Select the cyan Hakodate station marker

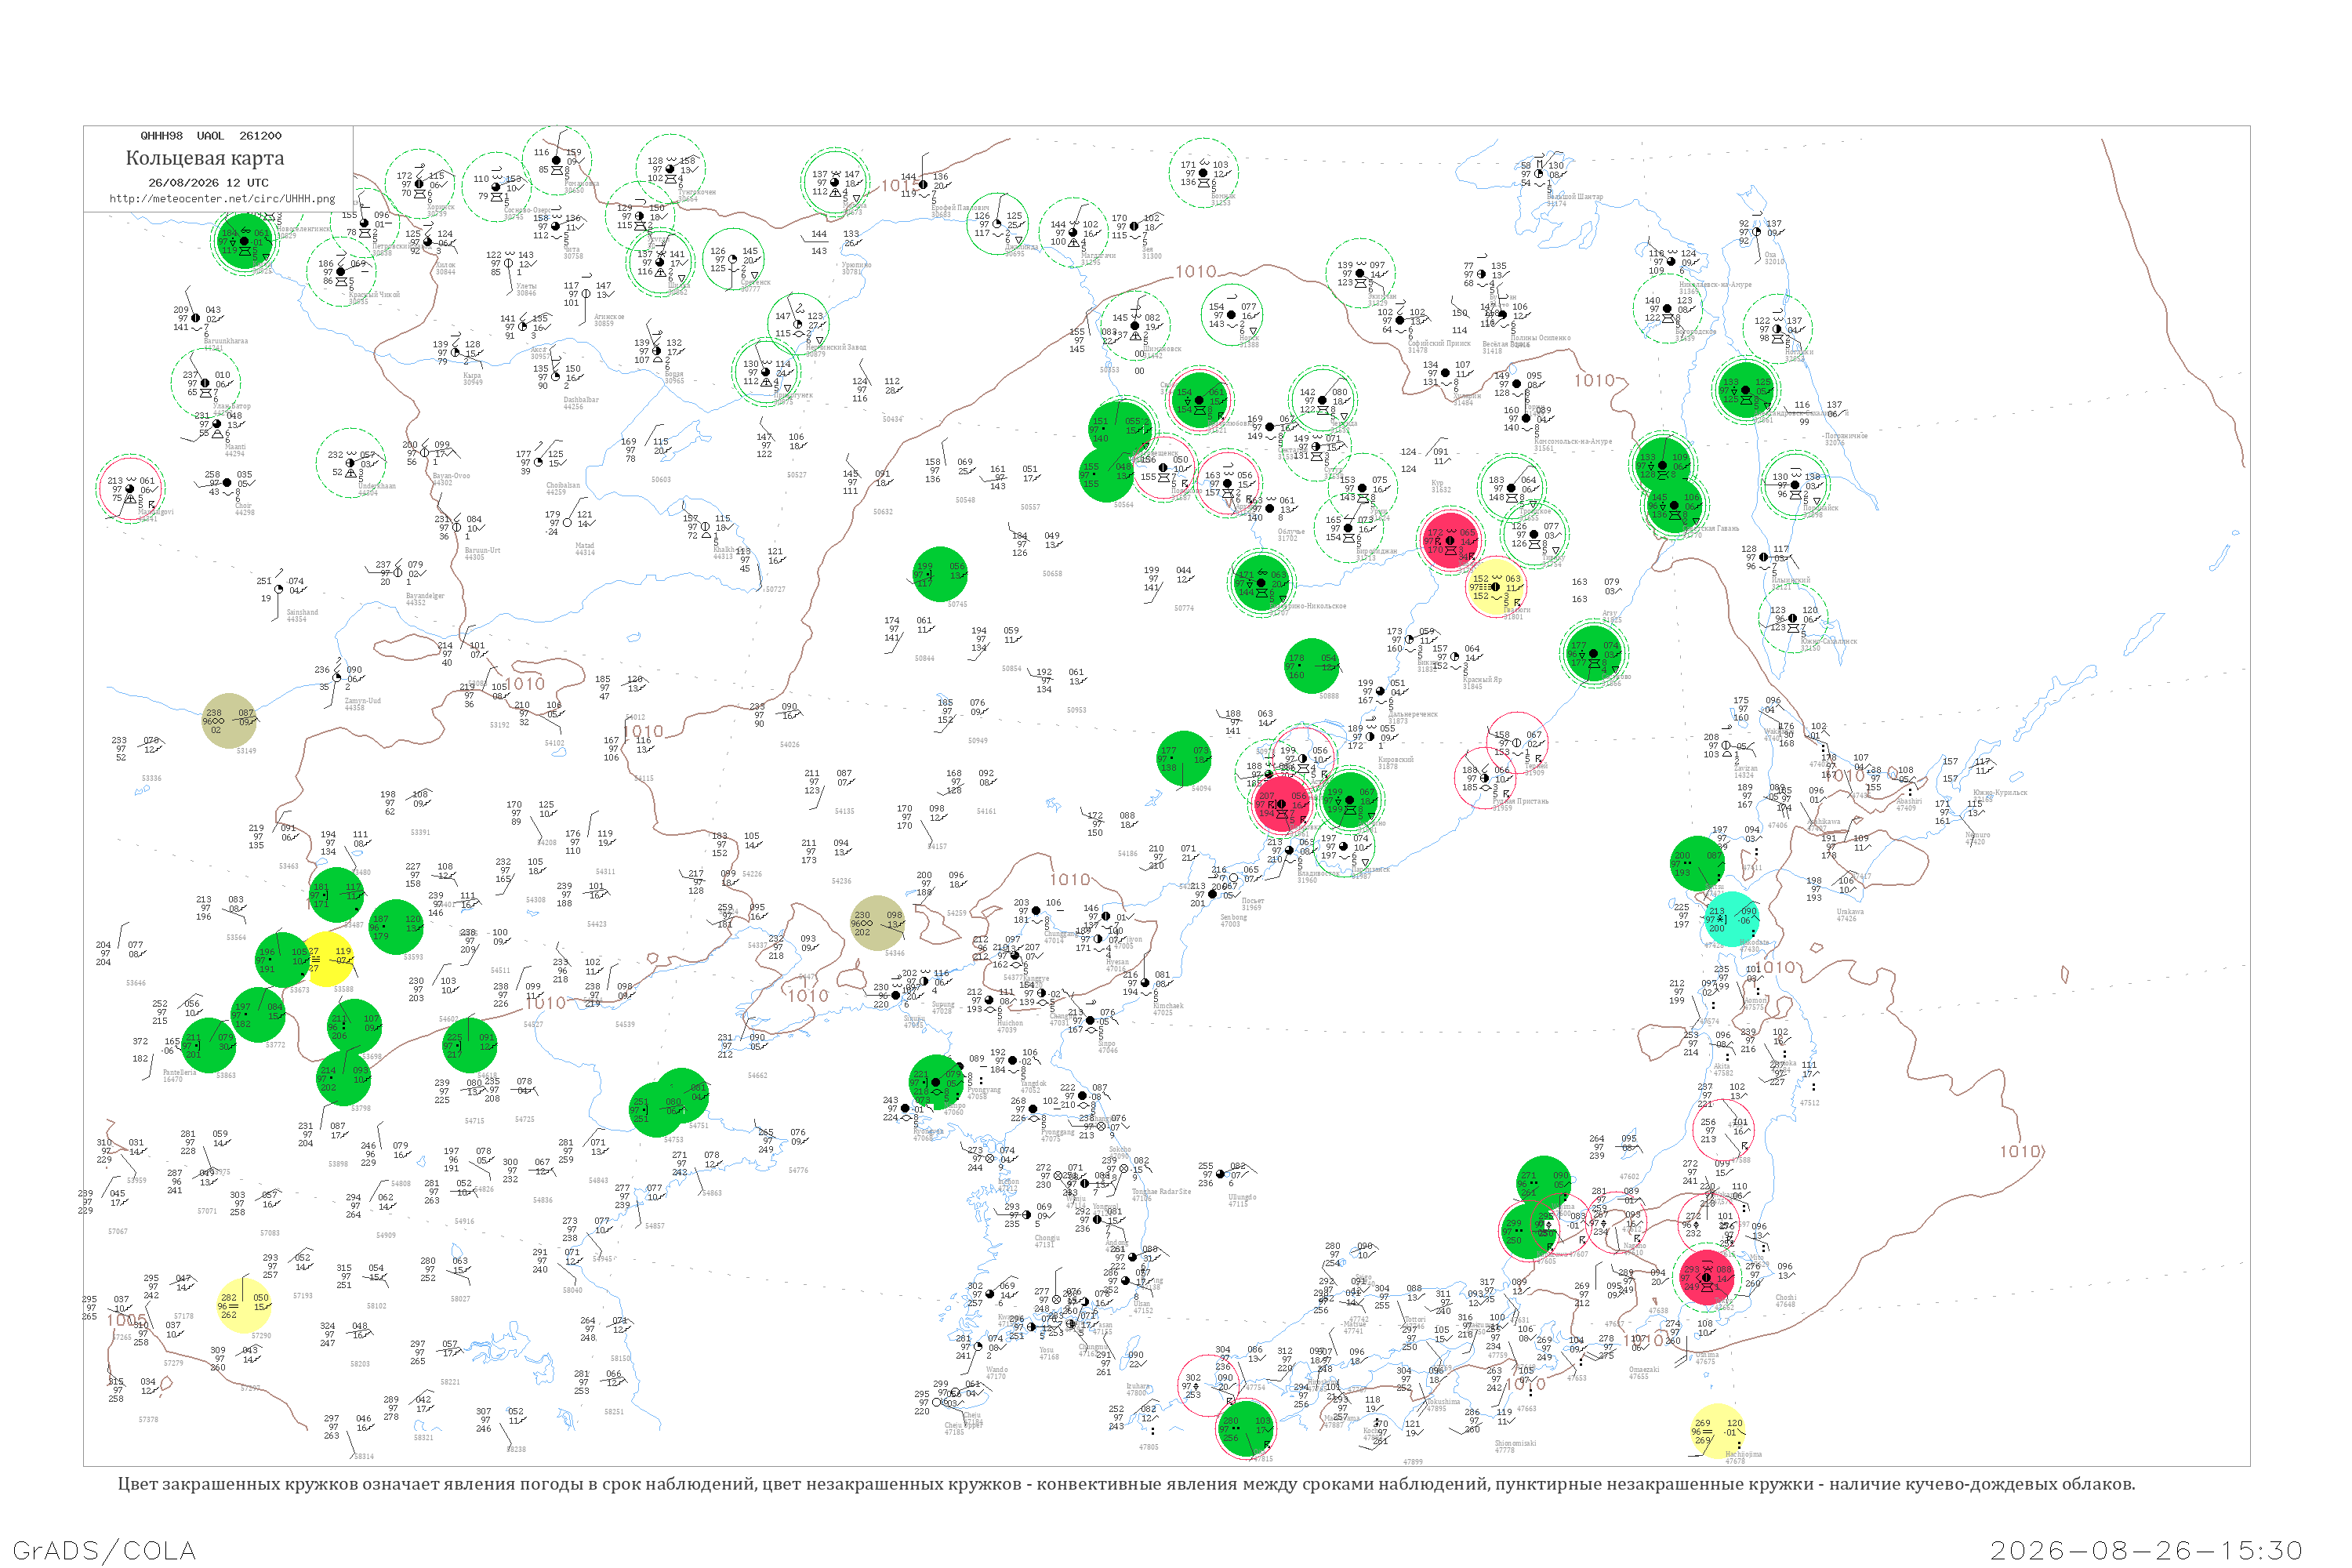click(x=1731, y=918)
